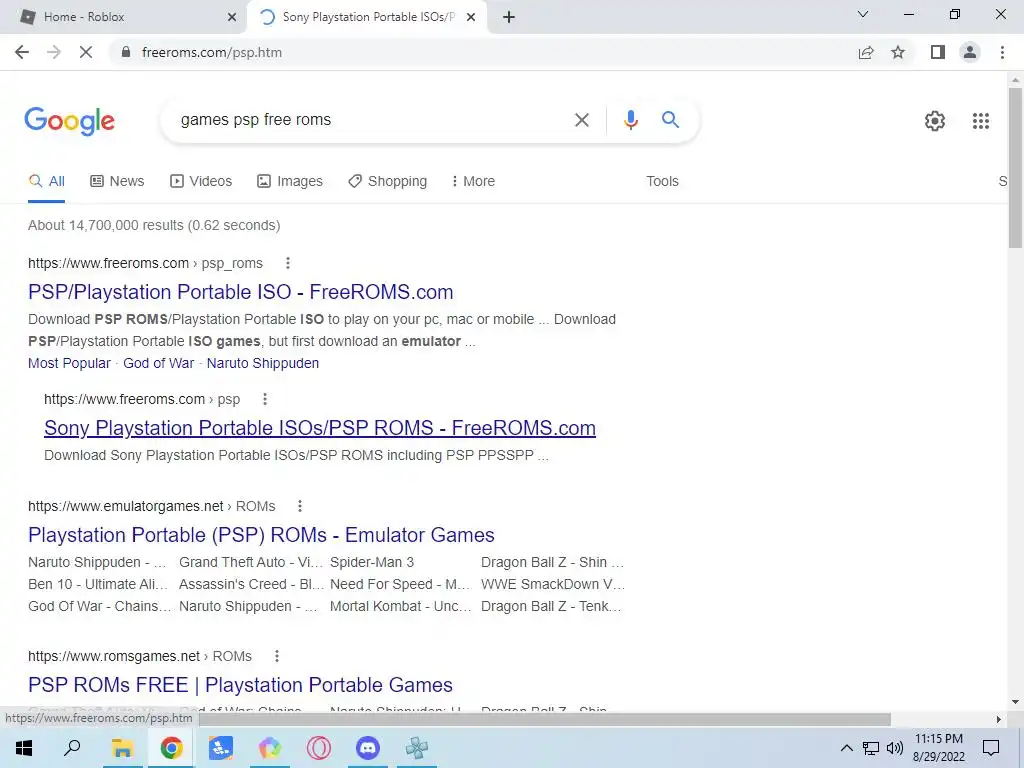Open search Tools options

point(662,182)
